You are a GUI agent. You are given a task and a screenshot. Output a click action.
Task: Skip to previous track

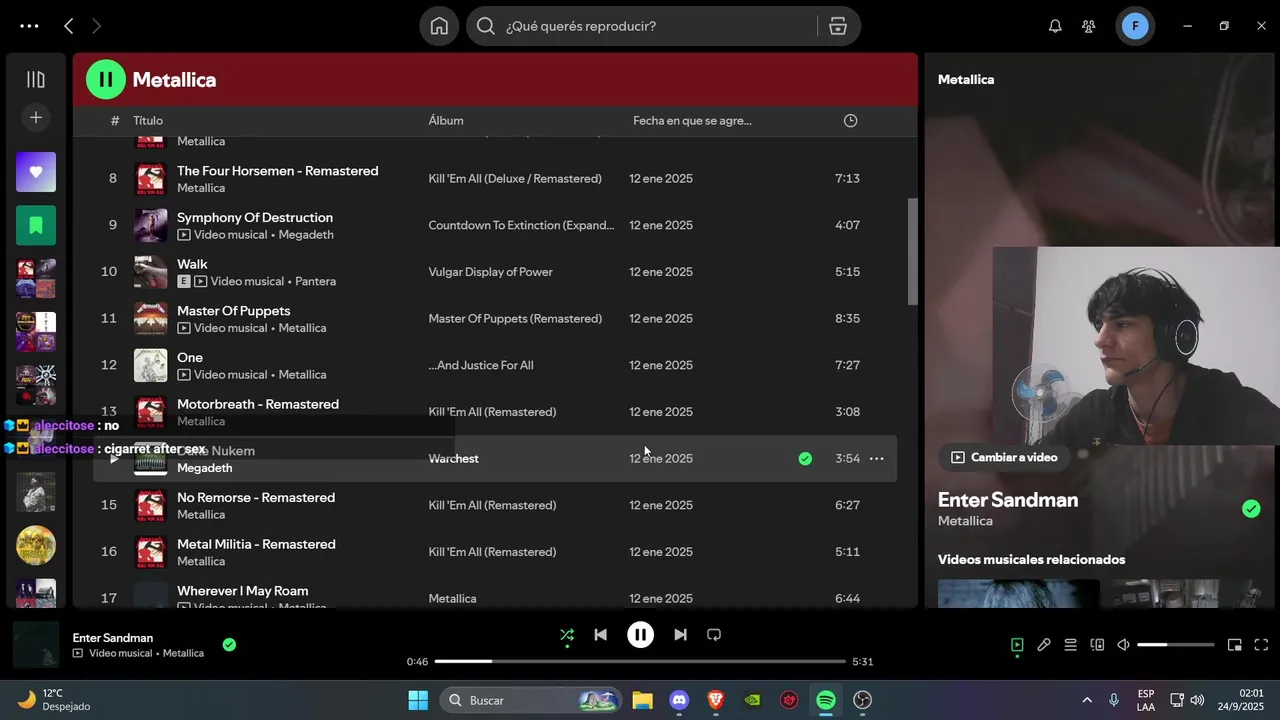pos(600,635)
